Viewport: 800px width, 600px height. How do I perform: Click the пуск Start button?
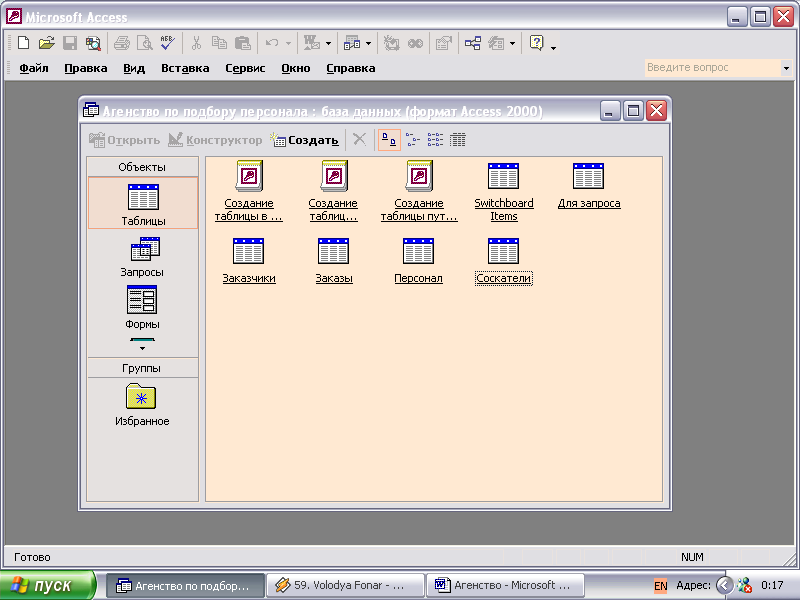point(47,585)
